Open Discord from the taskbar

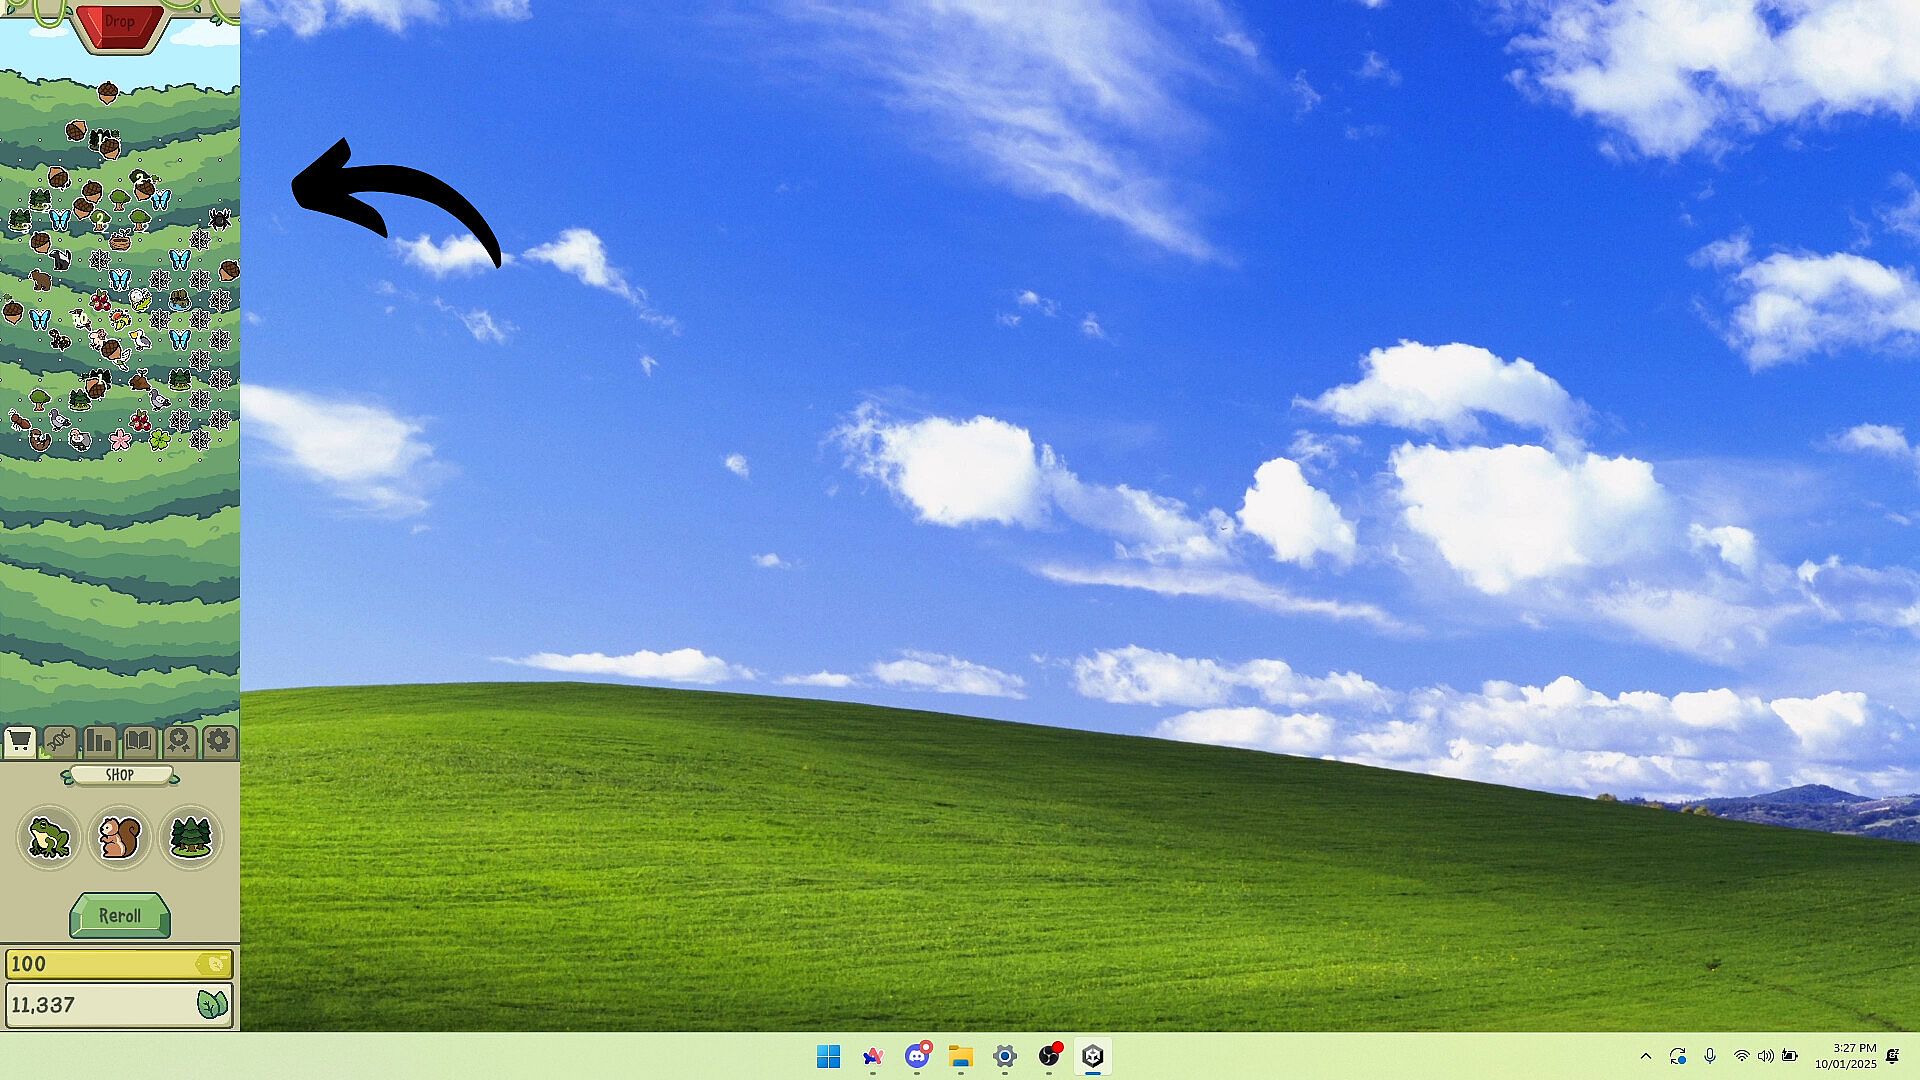(916, 1056)
